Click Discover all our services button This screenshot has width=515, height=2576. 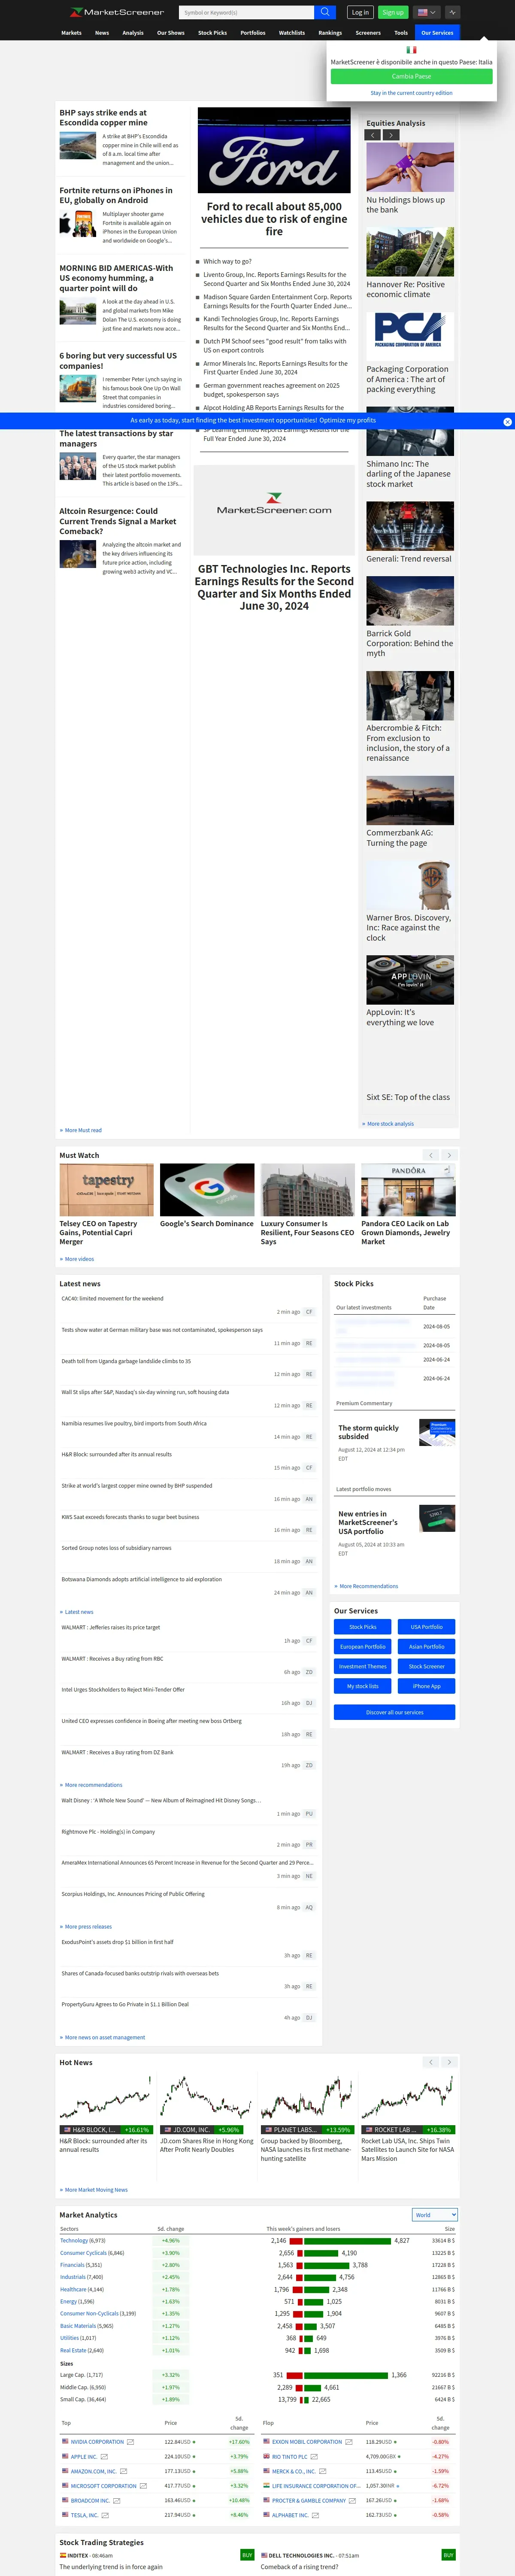[x=395, y=1712]
